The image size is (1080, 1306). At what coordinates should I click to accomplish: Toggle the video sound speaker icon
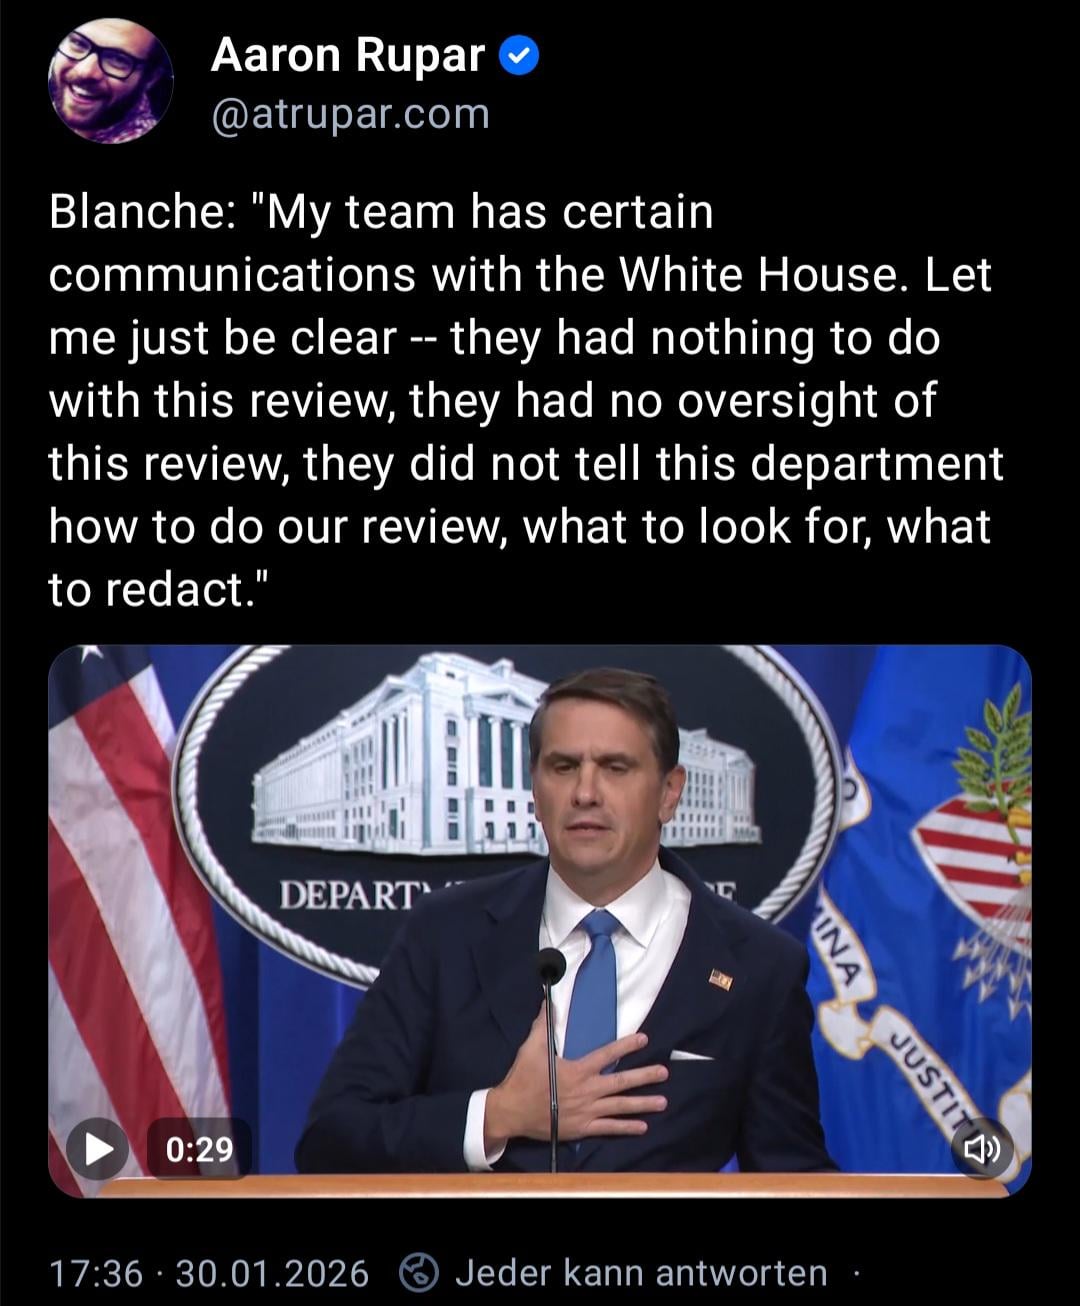[981, 1149]
